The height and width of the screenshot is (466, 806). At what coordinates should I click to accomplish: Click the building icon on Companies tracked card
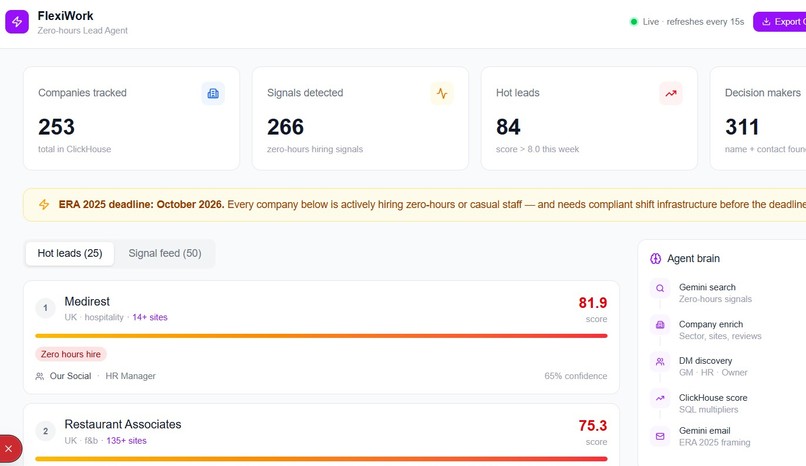(x=213, y=94)
